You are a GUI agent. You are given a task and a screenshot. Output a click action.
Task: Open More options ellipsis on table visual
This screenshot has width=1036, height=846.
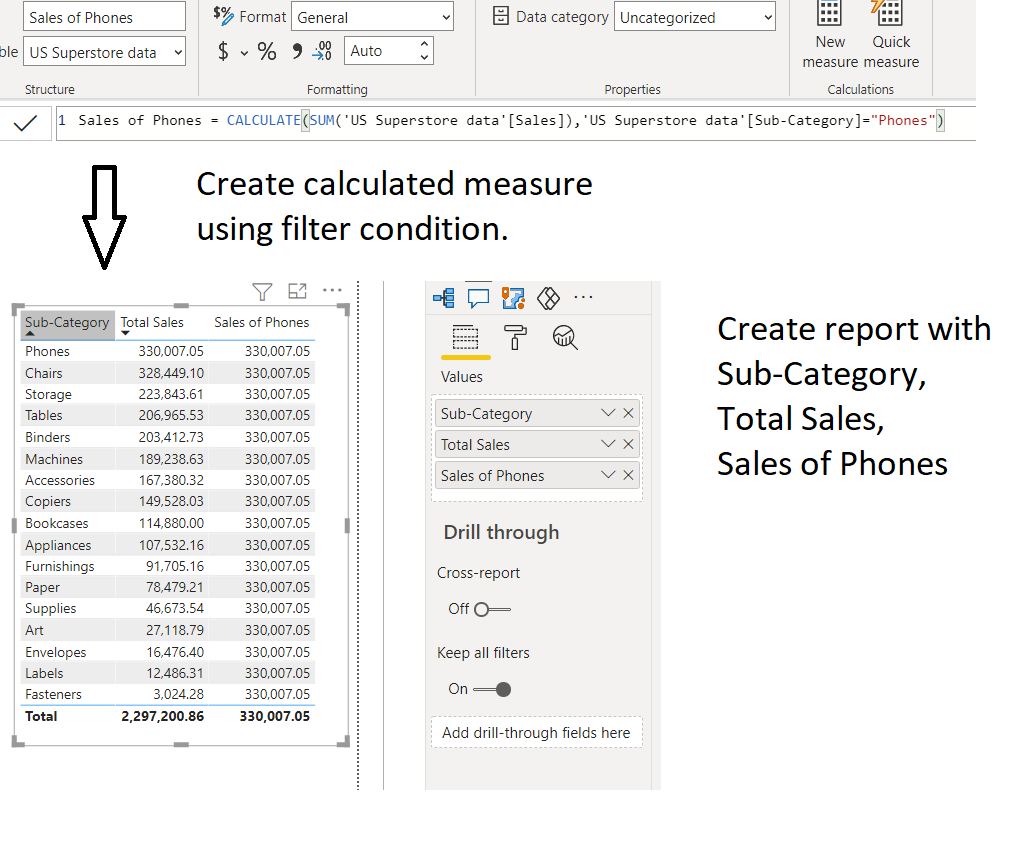pos(332,290)
